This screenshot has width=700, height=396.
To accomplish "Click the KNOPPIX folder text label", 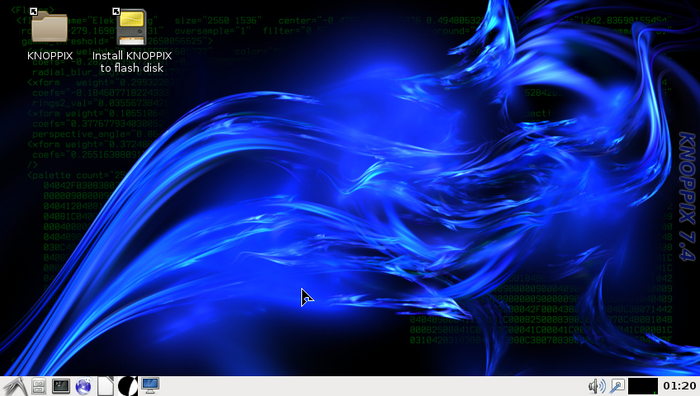I will (50, 56).
